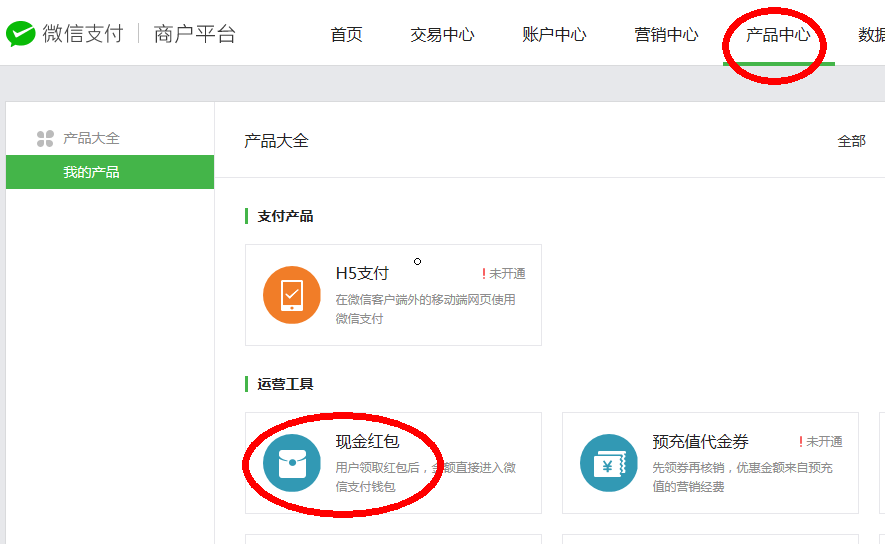Viewport: 885px width, 544px height.
Task: Go to the 首页 tab
Action: (x=346, y=35)
